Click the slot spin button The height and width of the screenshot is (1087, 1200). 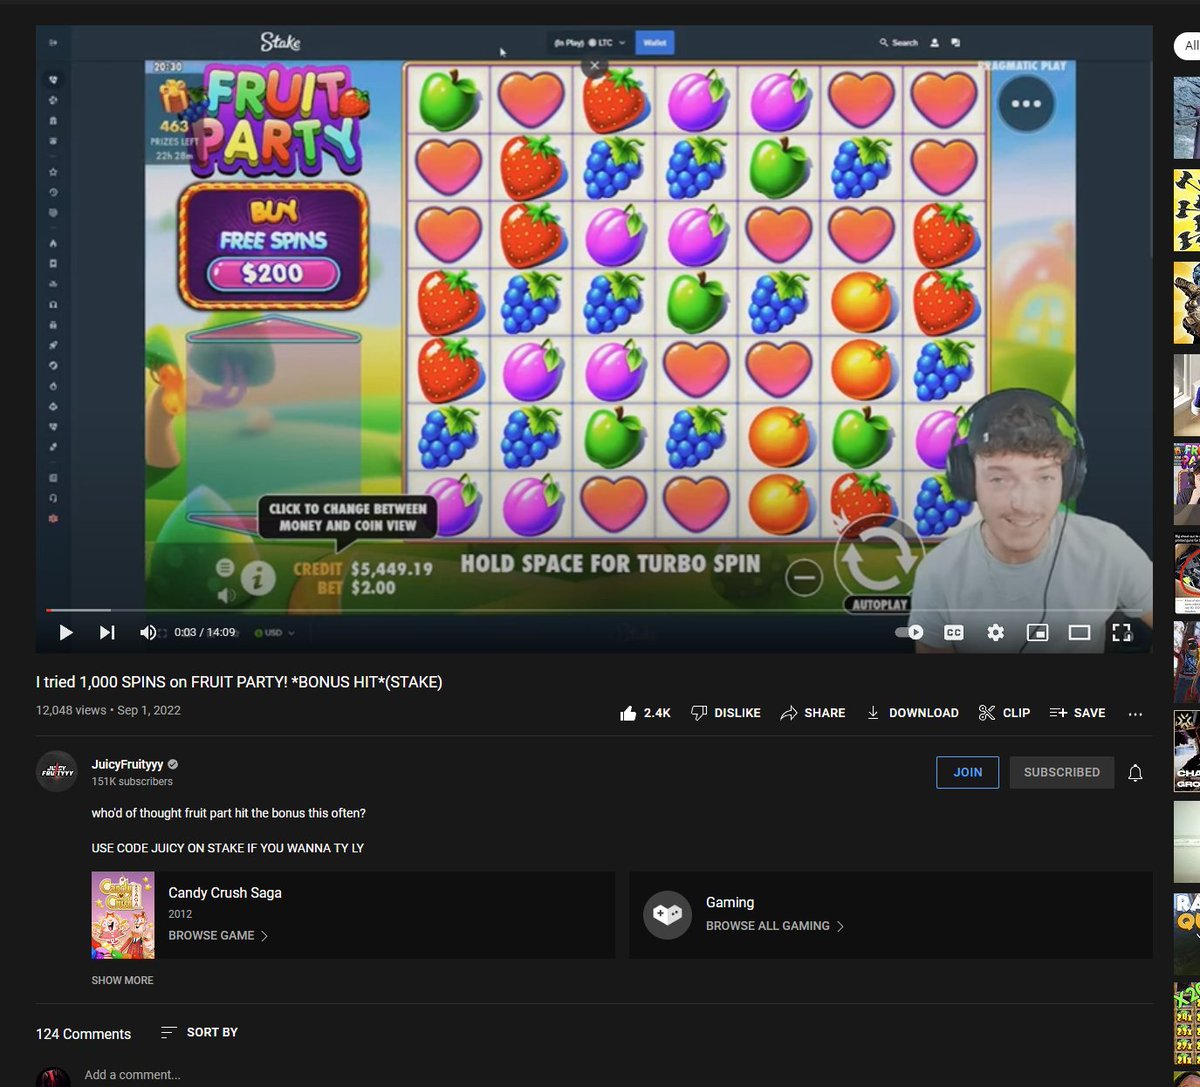click(878, 558)
